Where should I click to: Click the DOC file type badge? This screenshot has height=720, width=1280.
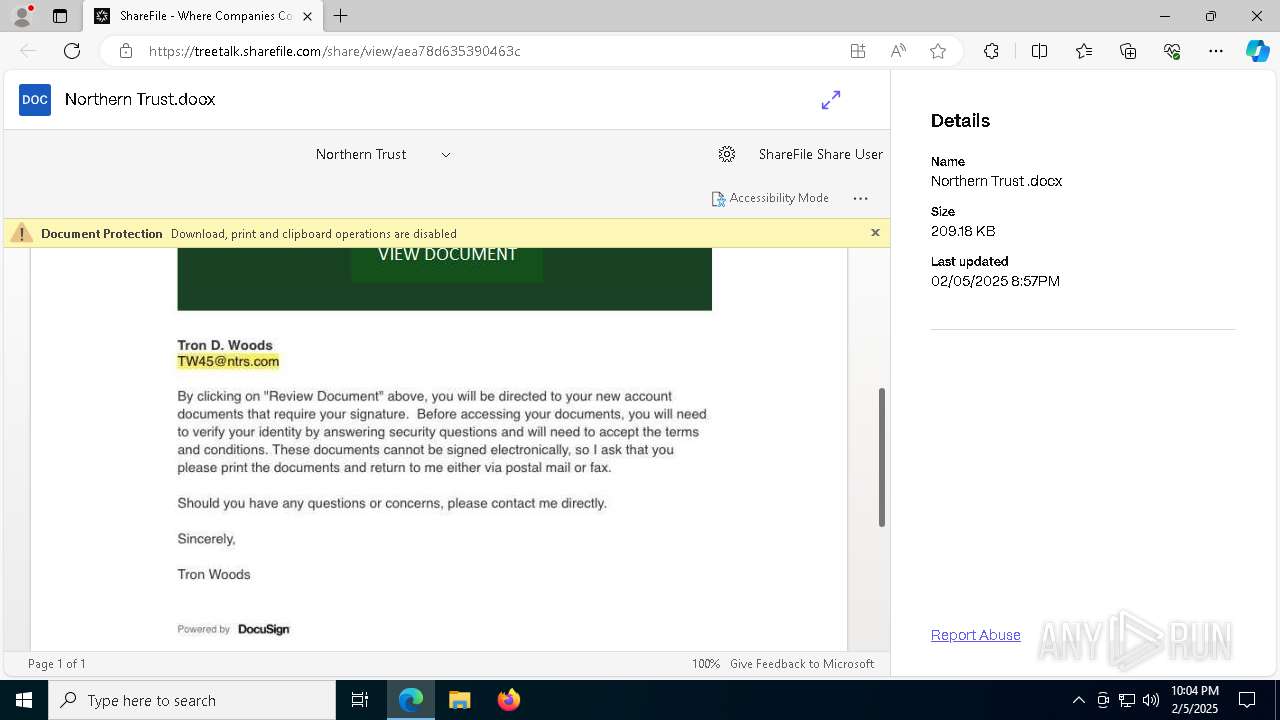point(35,100)
